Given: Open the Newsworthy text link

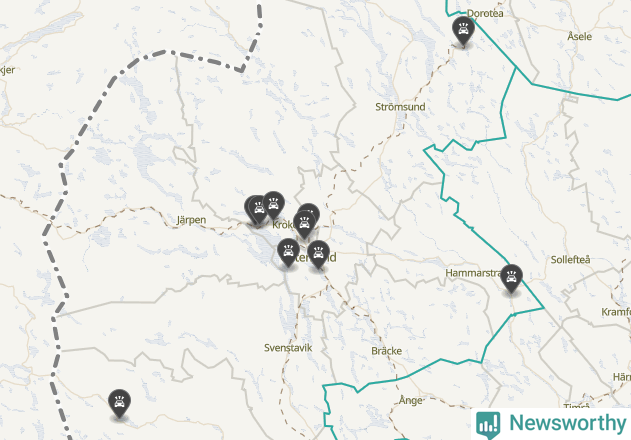Looking at the screenshot, I should tap(567, 423).
